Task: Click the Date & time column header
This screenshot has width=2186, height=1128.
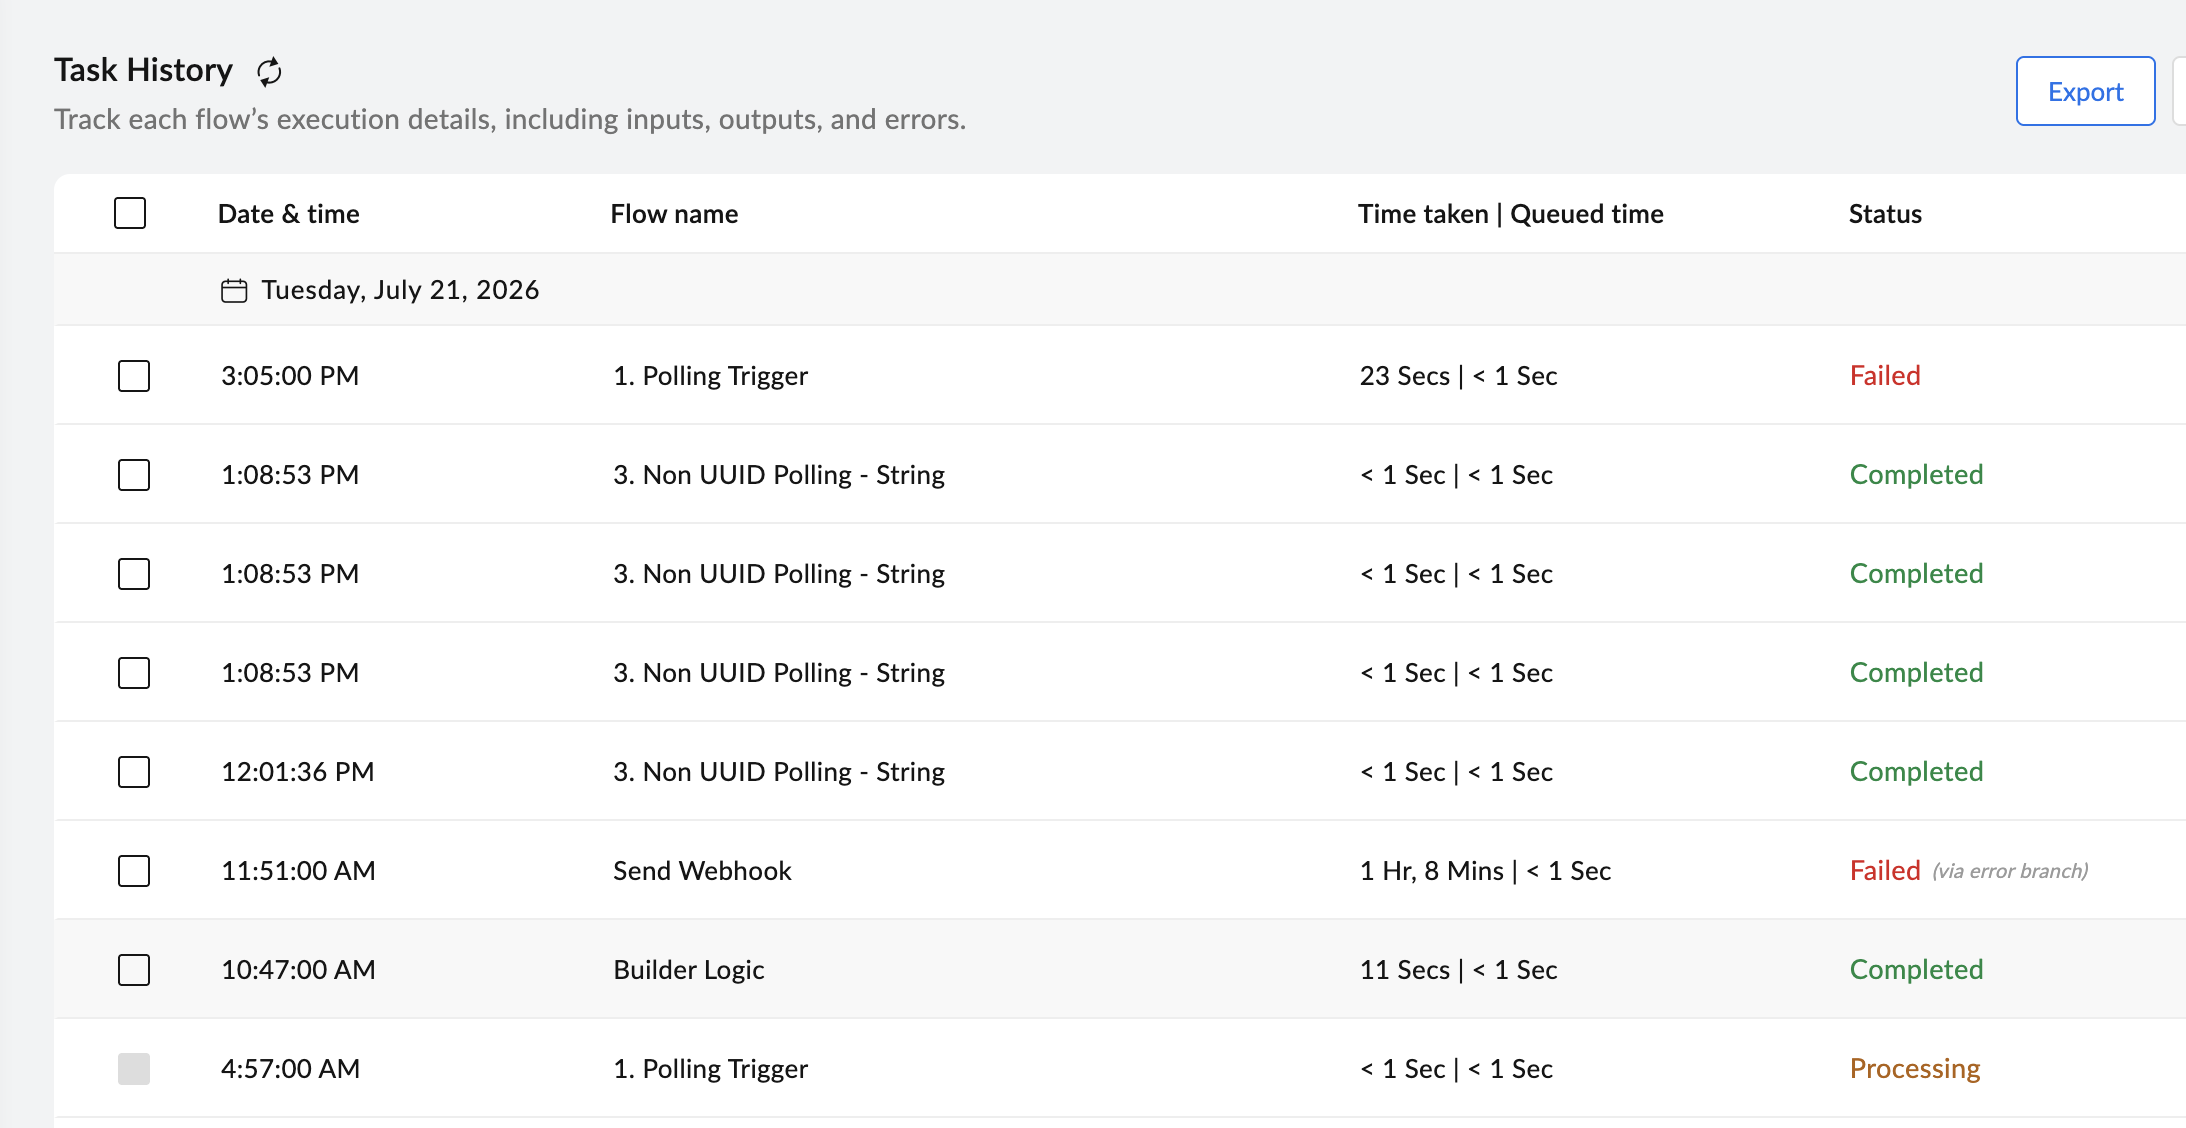Action: pos(289,214)
